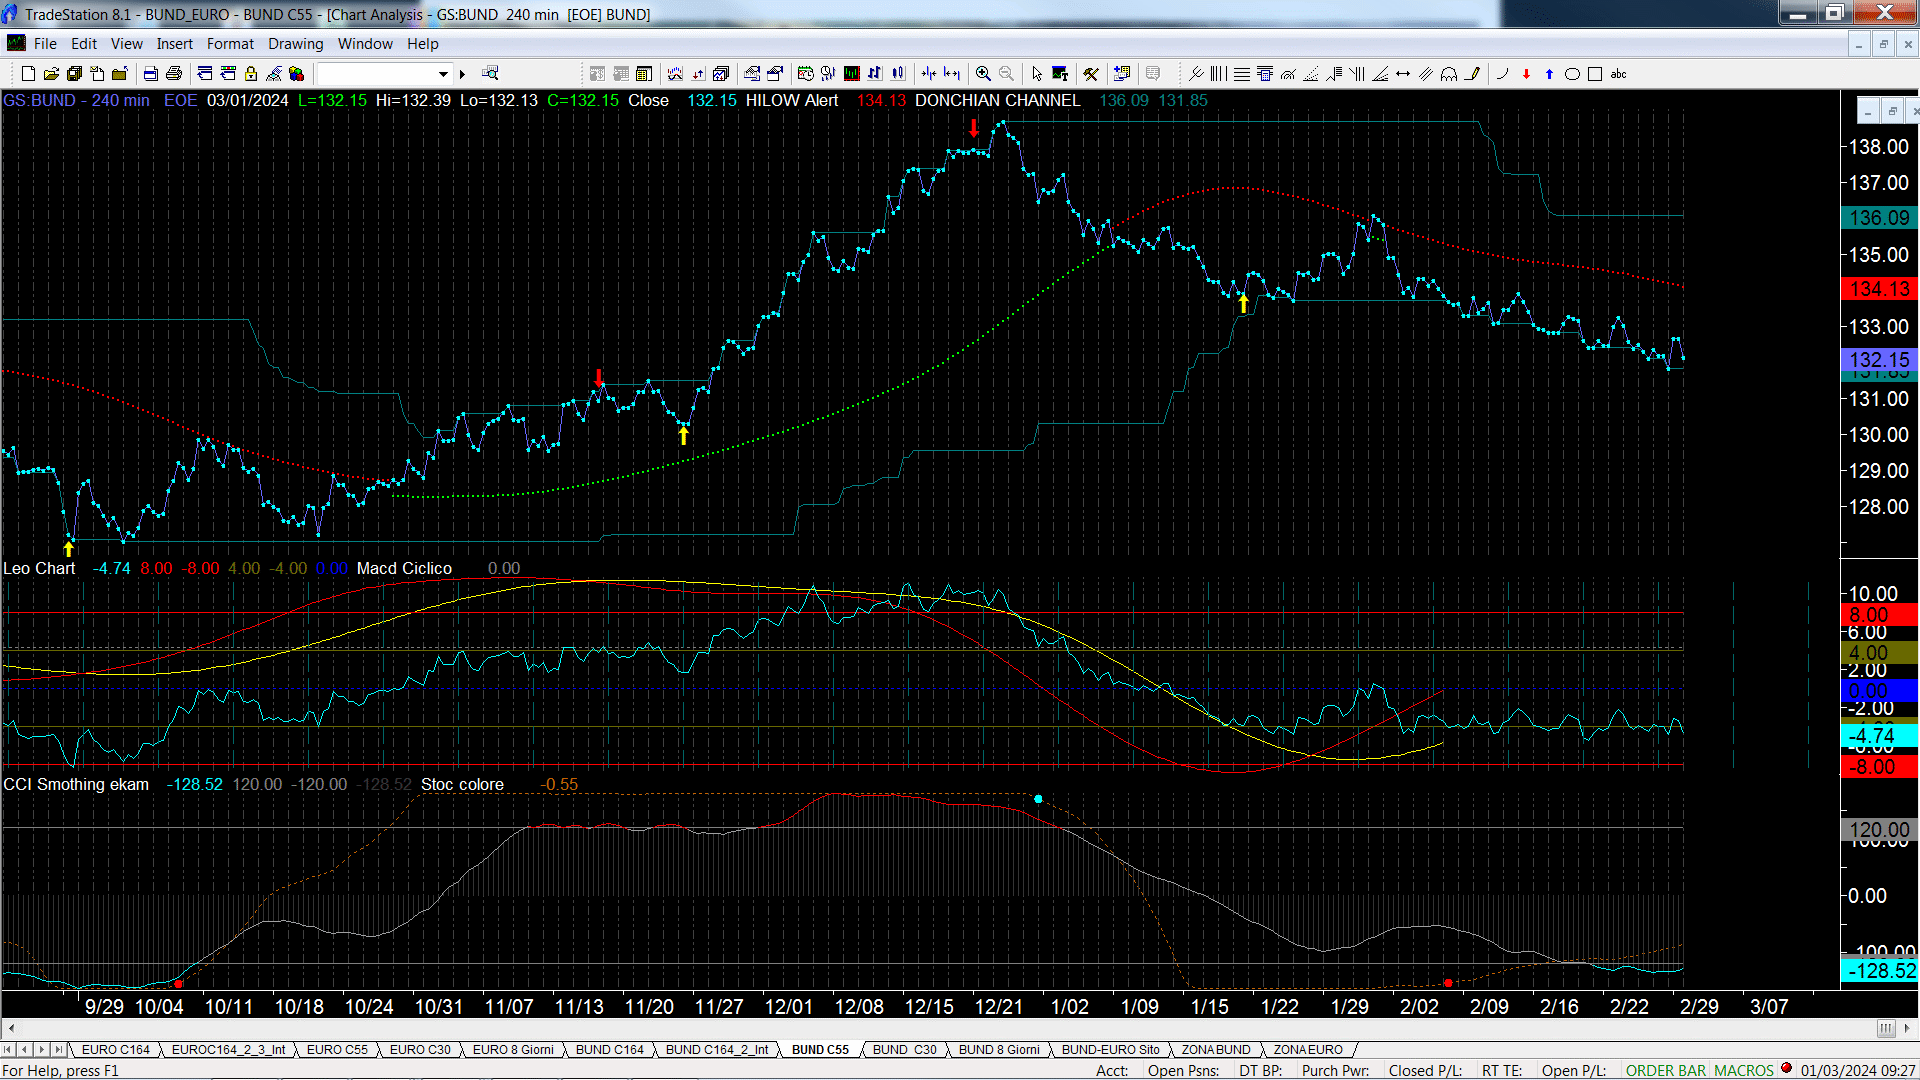Click the last workspace tab scroll arrow
The height and width of the screenshot is (1080, 1920).
coord(58,1050)
